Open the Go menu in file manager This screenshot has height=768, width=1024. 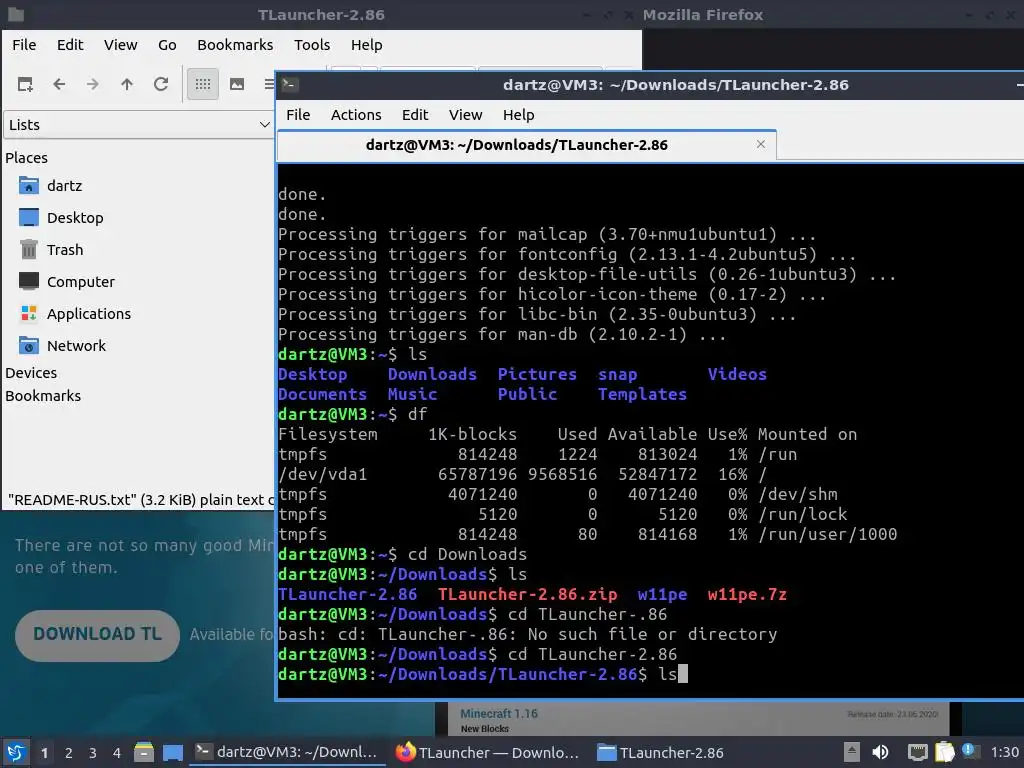point(167,45)
